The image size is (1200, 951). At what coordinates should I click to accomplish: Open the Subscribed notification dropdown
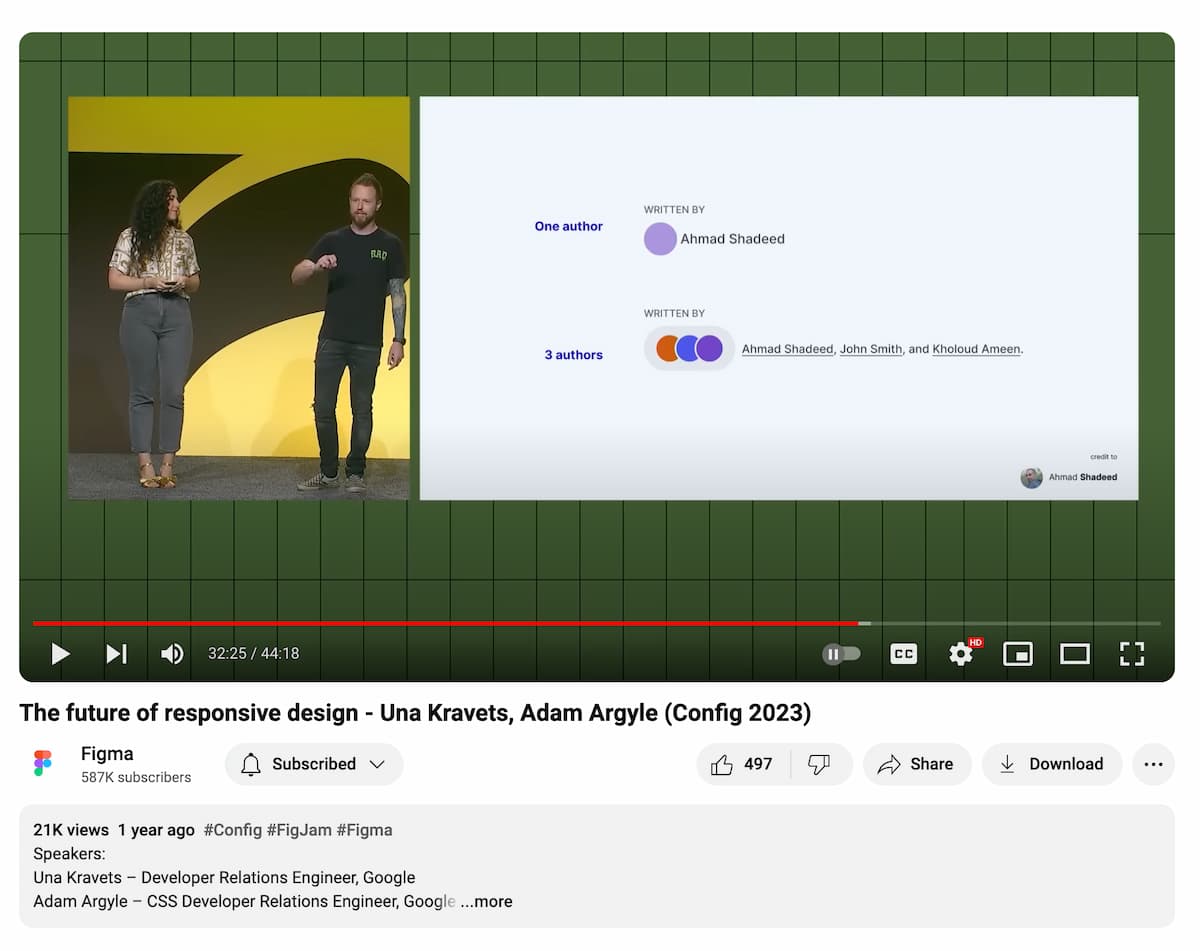tap(314, 764)
